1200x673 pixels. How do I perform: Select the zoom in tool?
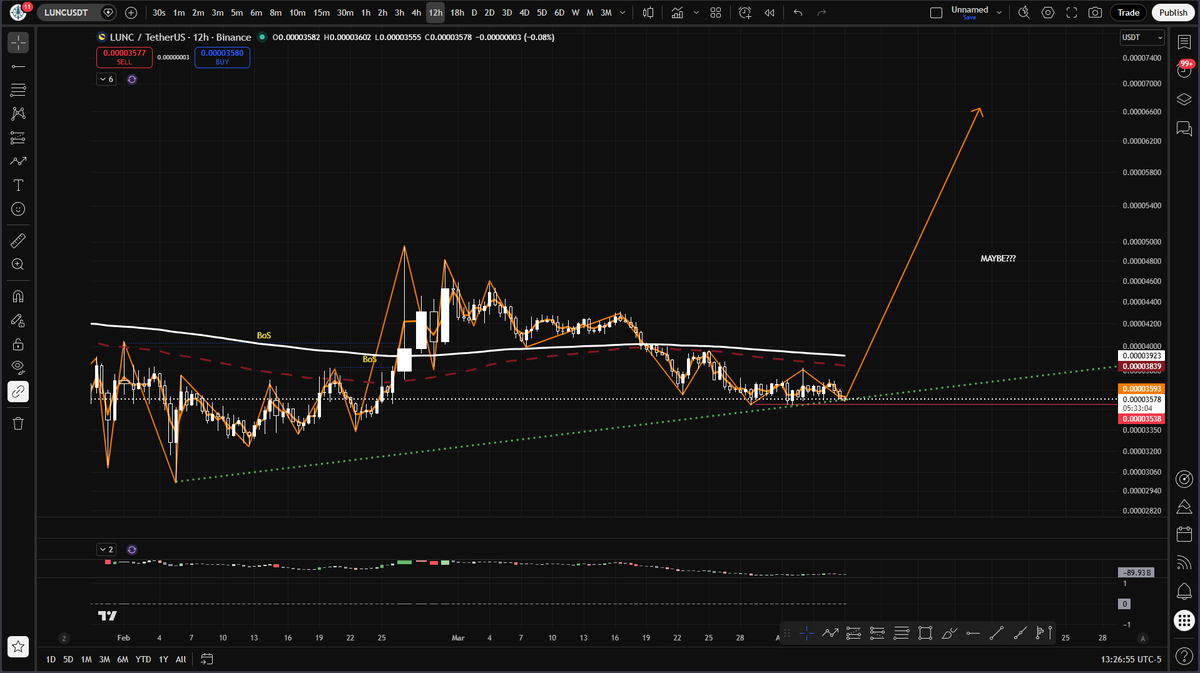click(18, 264)
